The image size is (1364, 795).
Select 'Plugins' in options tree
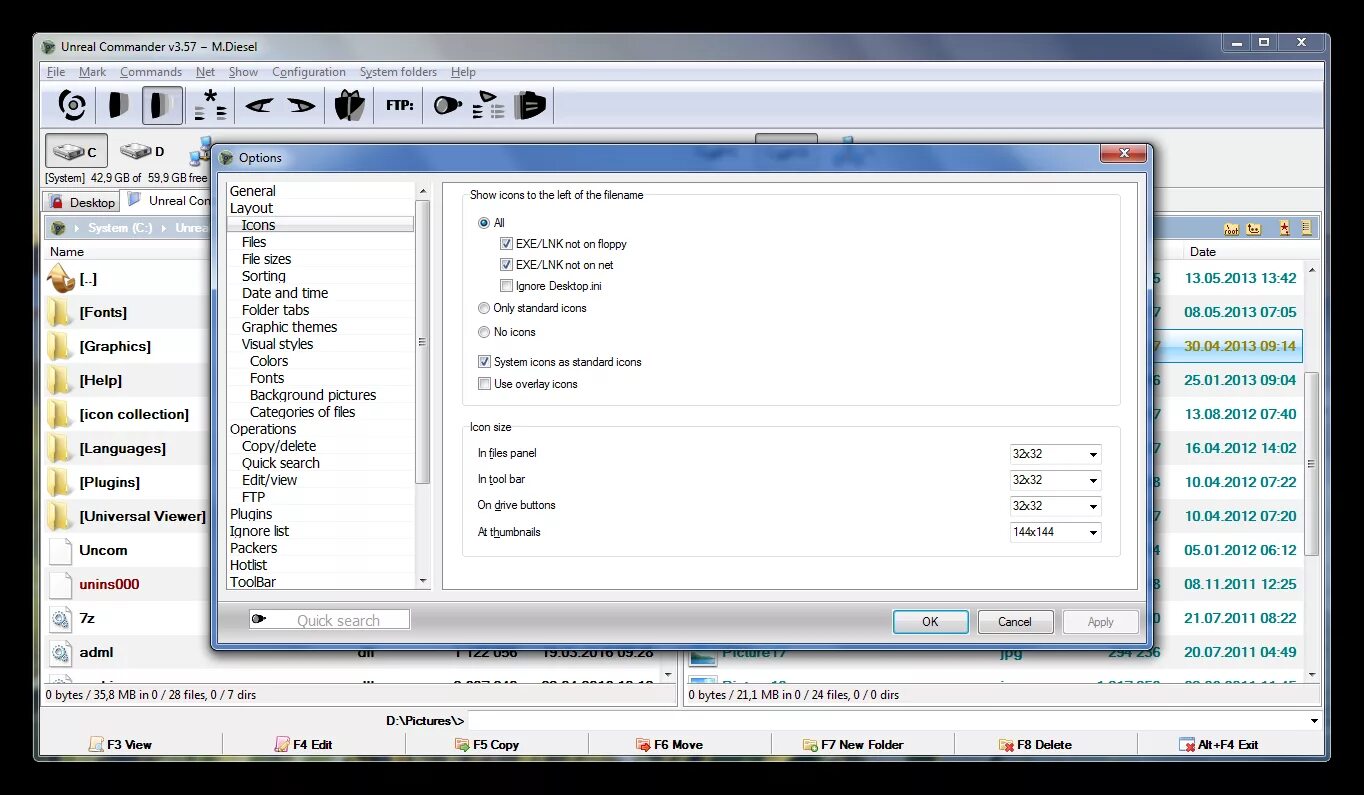[250, 514]
